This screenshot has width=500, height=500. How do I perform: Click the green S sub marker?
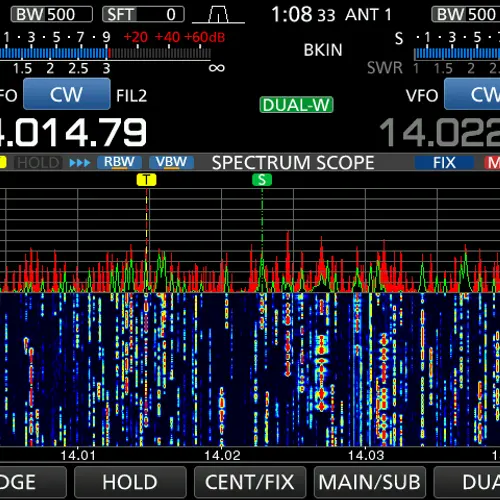tap(262, 180)
